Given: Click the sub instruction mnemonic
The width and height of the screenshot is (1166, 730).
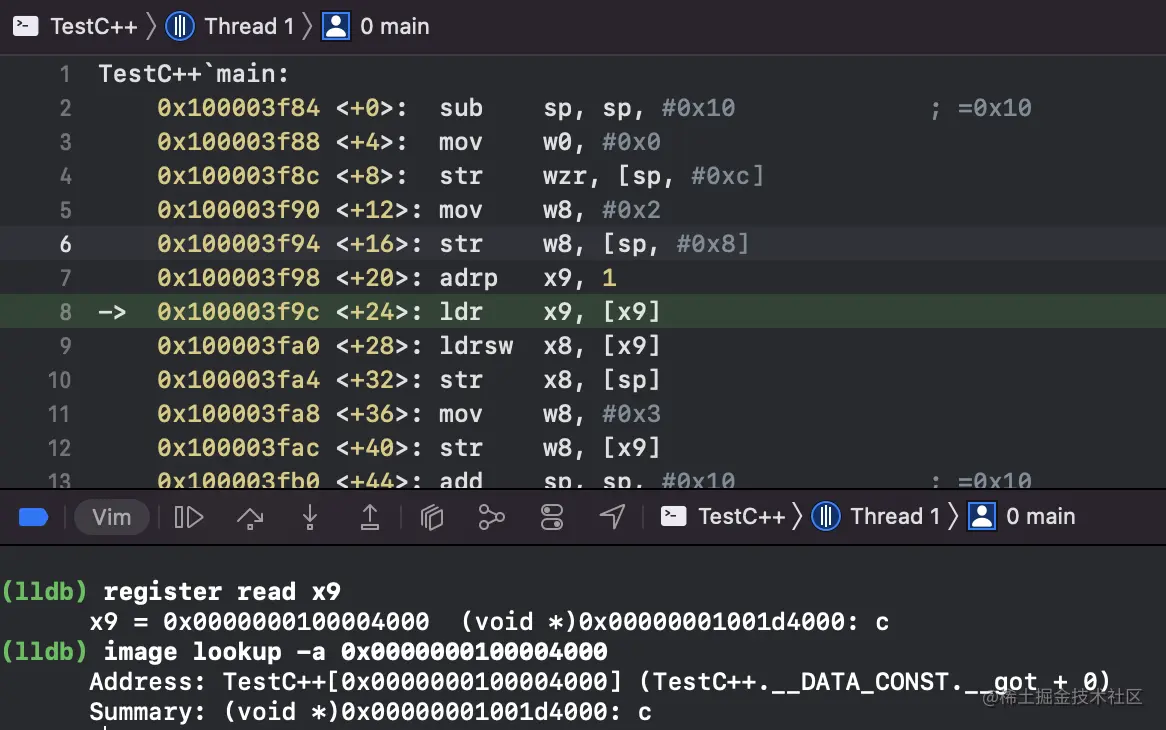Looking at the screenshot, I should point(461,109).
